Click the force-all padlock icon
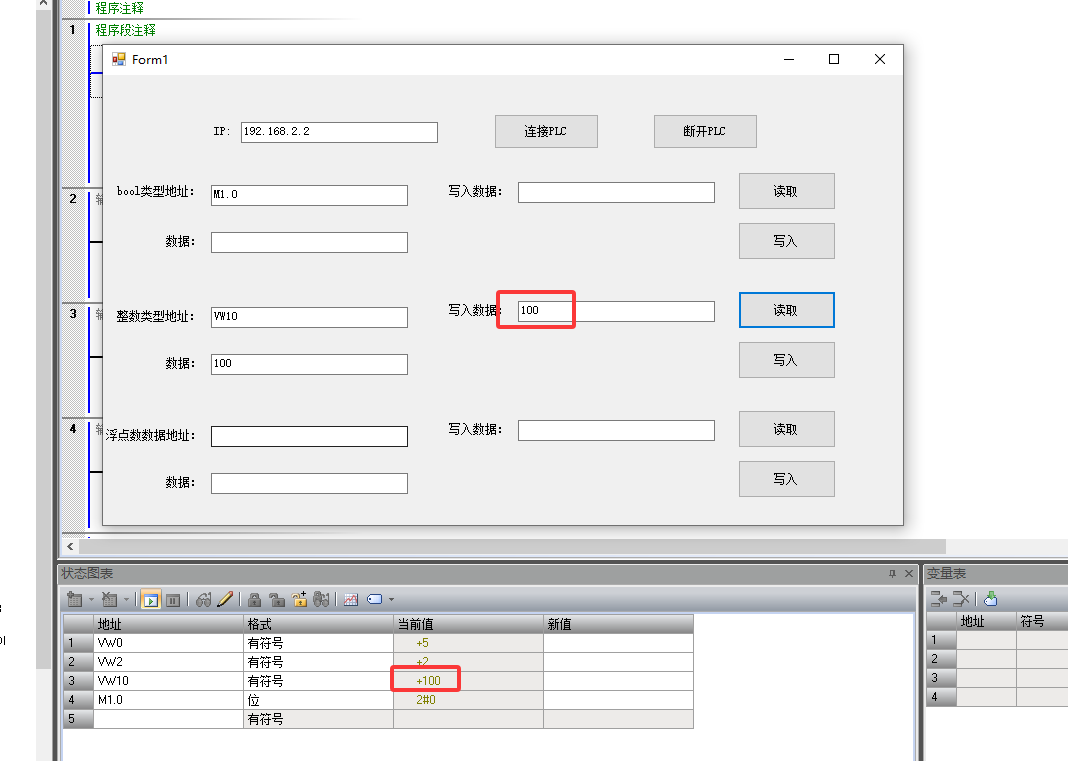The width and height of the screenshot is (1068, 761). 299,599
